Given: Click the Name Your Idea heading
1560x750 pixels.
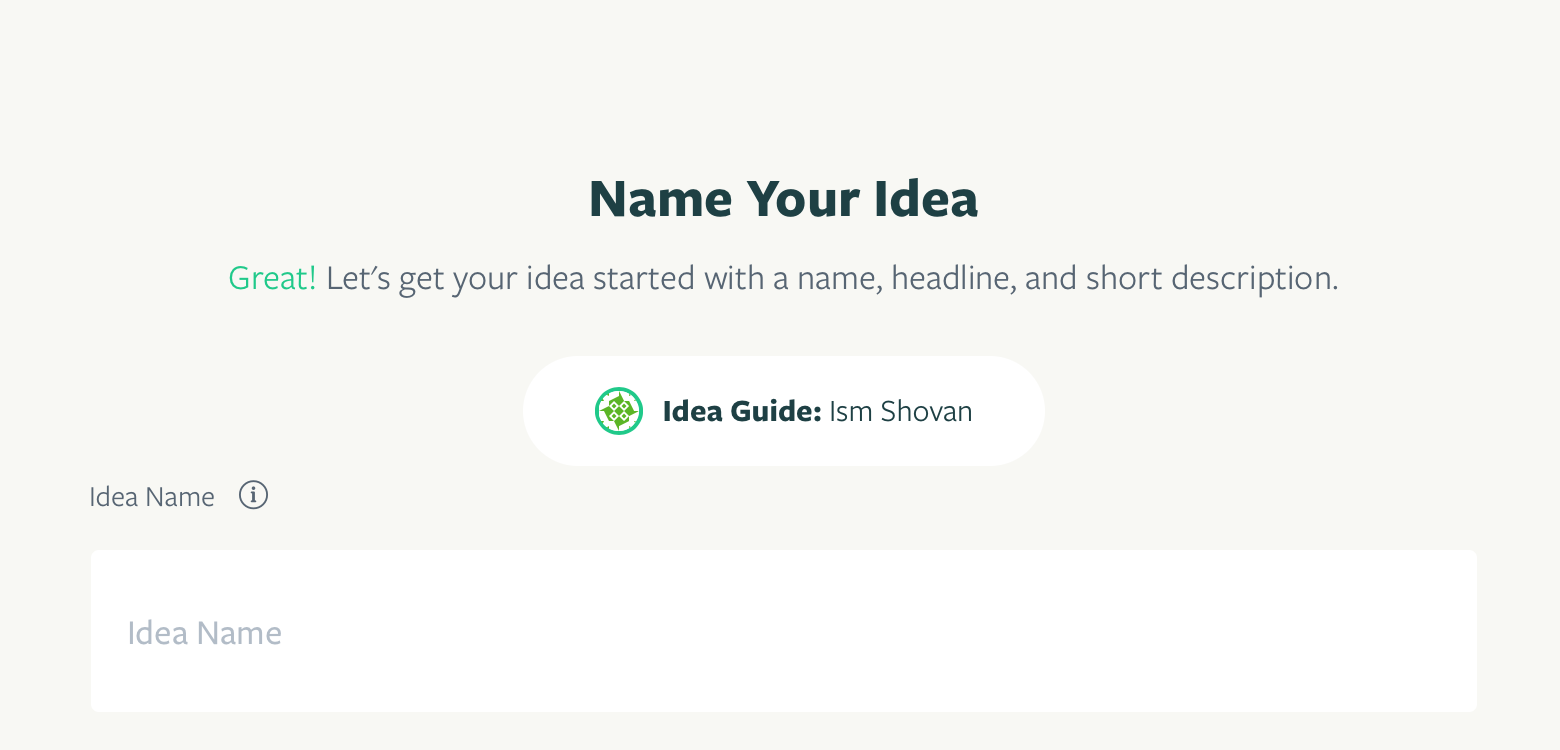Looking at the screenshot, I should [x=784, y=199].
